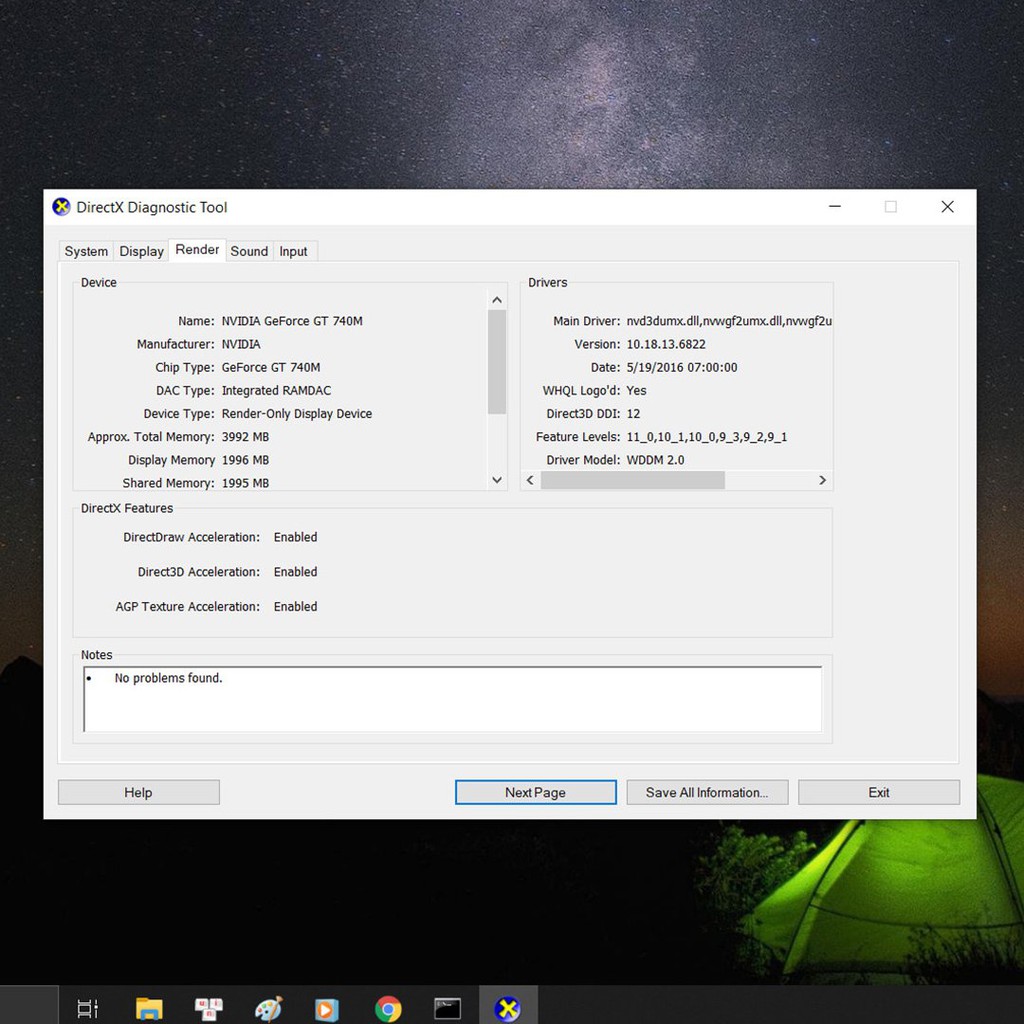1024x1024 pixels.
Task: Open Task View from the taskbar
Action: (x=88, y=1008)
